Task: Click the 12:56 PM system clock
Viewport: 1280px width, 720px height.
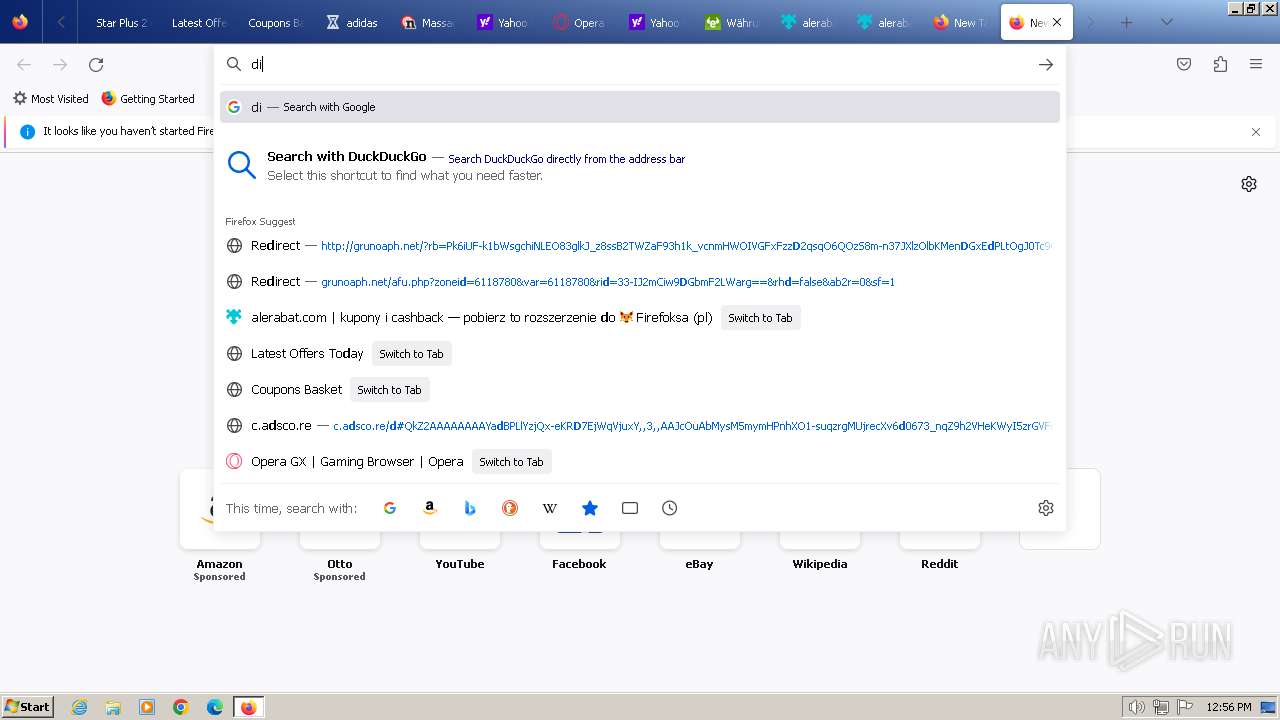Action: (x=1229, y=707)
